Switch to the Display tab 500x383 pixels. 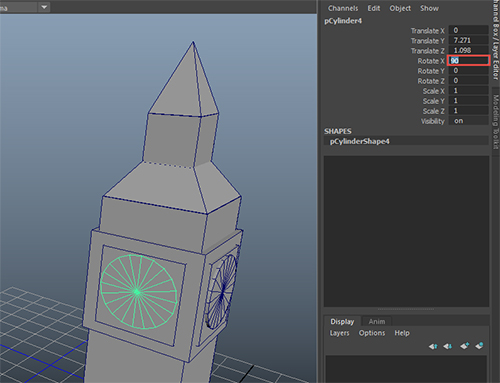point(342,322)
